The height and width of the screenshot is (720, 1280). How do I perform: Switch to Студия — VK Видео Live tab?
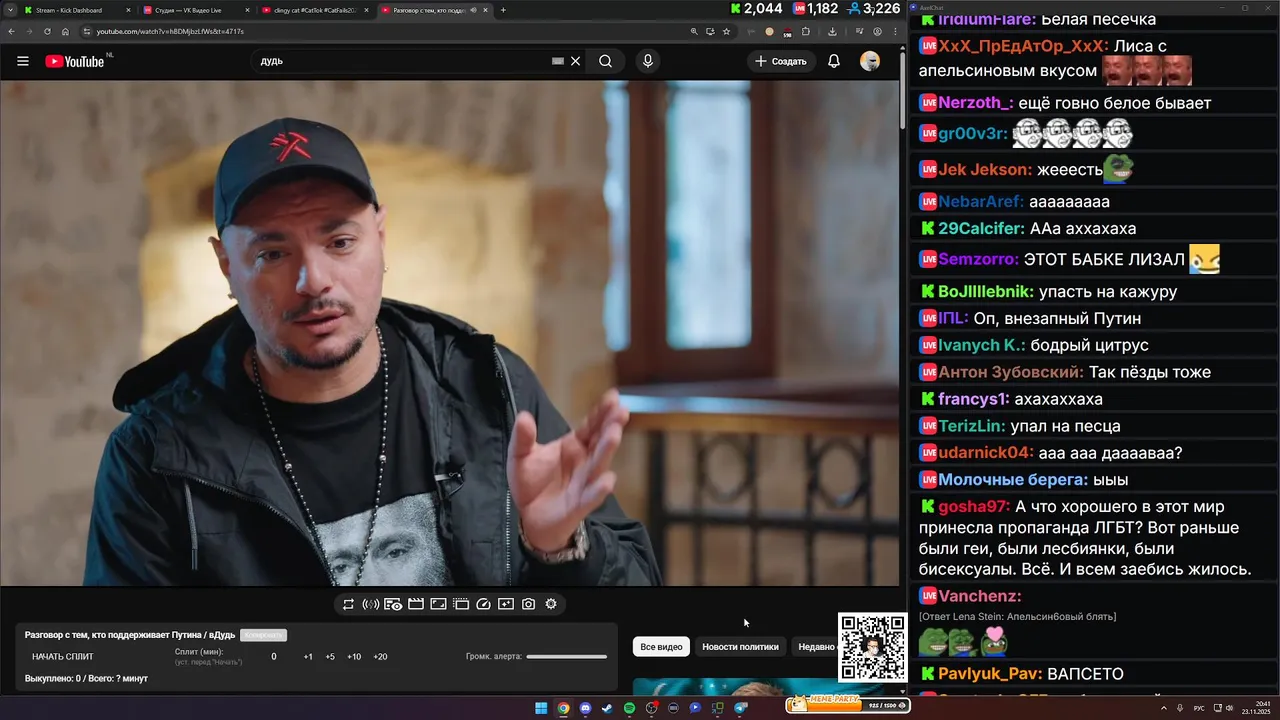(x=197, y=10)
